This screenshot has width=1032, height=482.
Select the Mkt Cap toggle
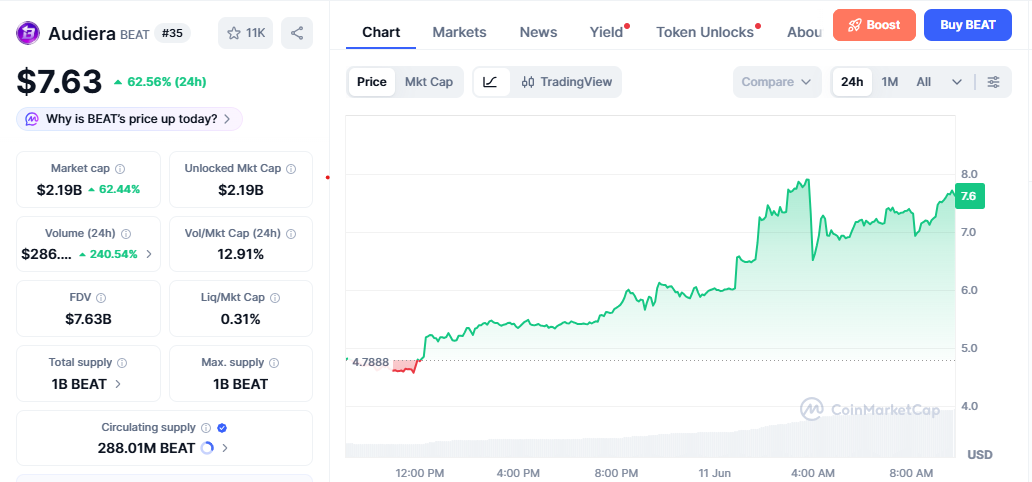(x=429, y=82)
